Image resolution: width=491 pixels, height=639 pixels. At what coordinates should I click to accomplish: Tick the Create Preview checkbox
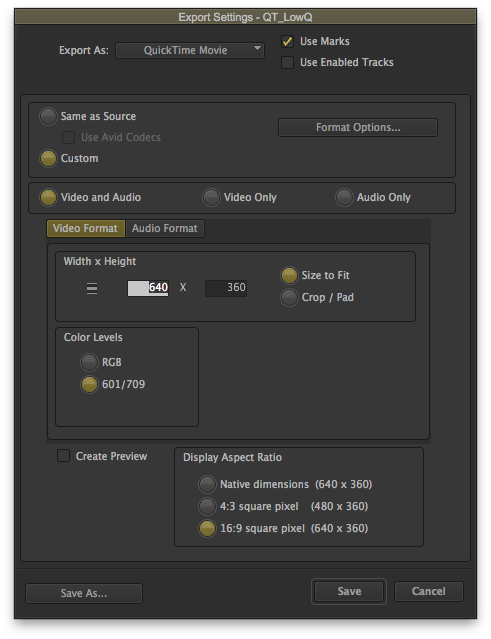coord(64,456)
